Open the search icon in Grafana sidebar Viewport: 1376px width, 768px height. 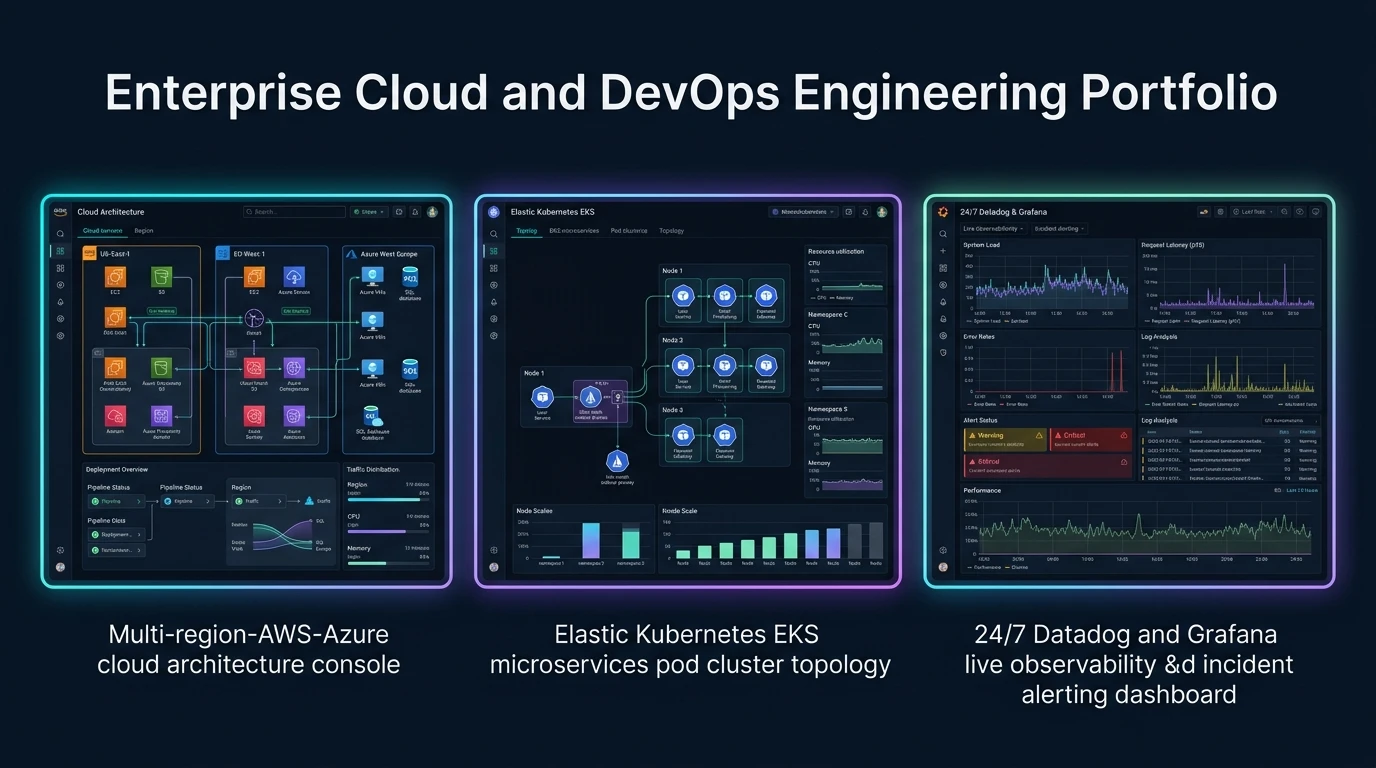[943, 234]
